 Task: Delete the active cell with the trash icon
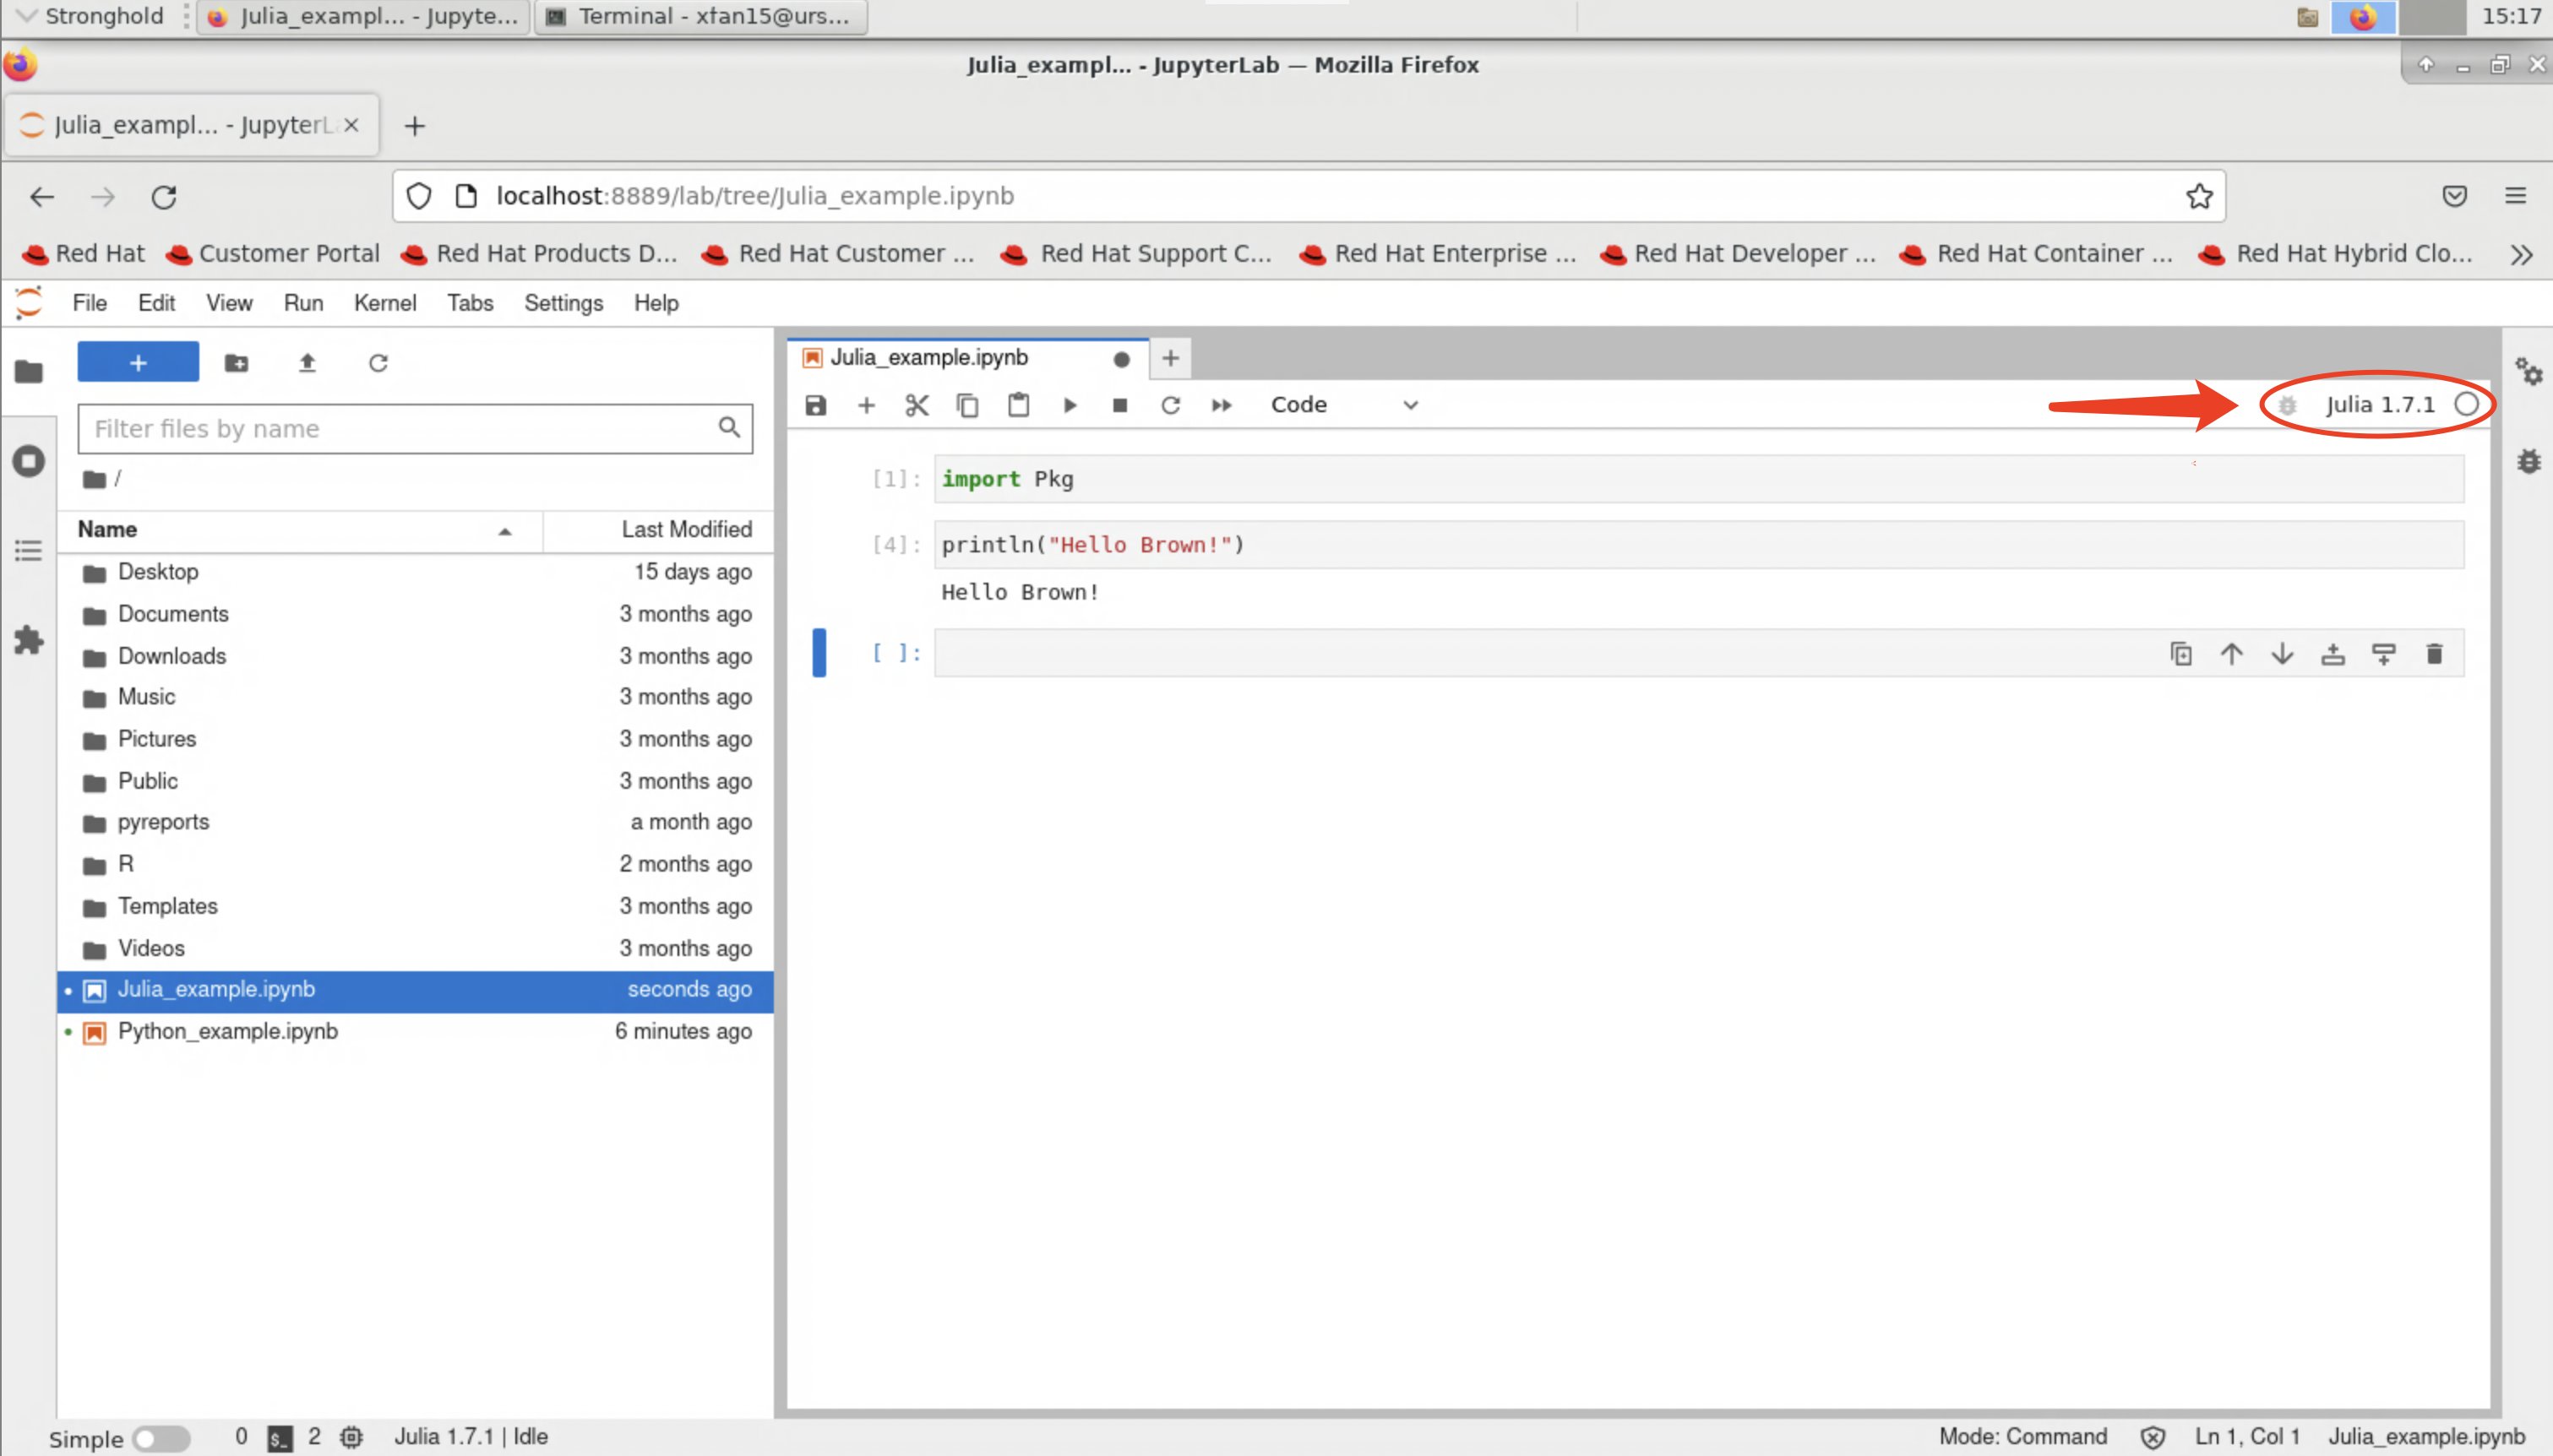click(2434, 654)
